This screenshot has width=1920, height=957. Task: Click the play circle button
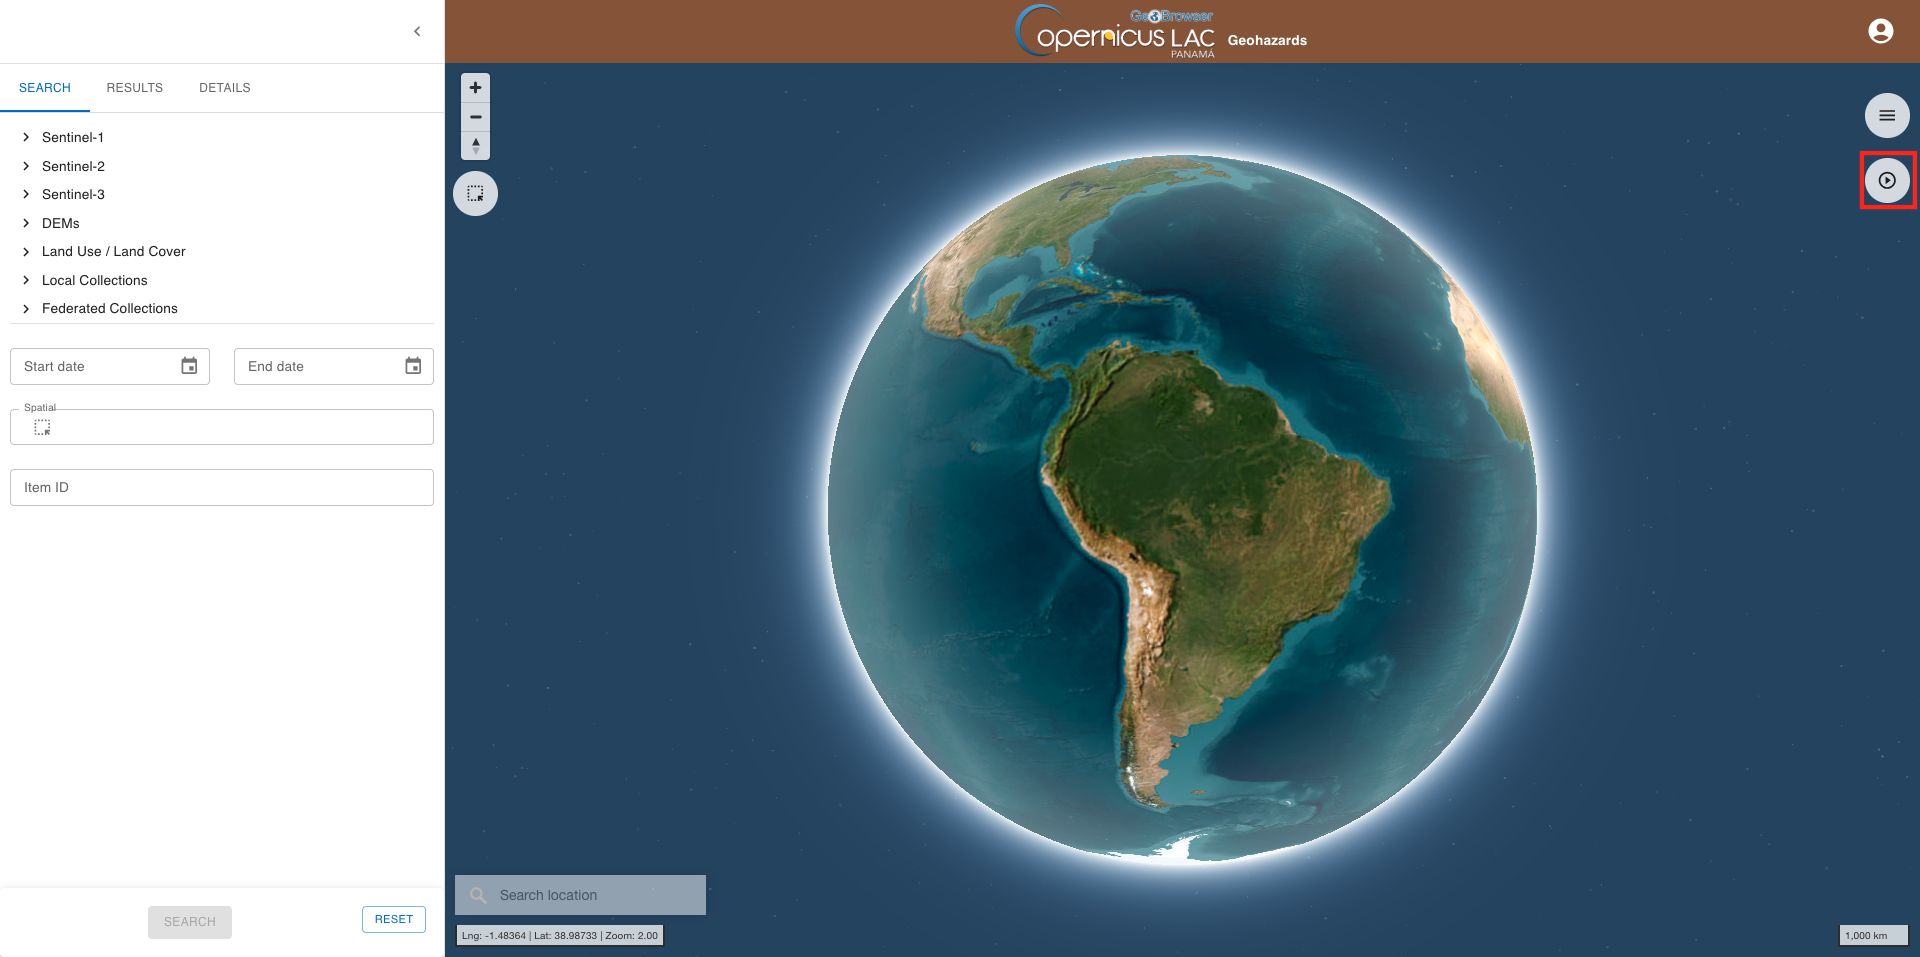coord(1886,181)
